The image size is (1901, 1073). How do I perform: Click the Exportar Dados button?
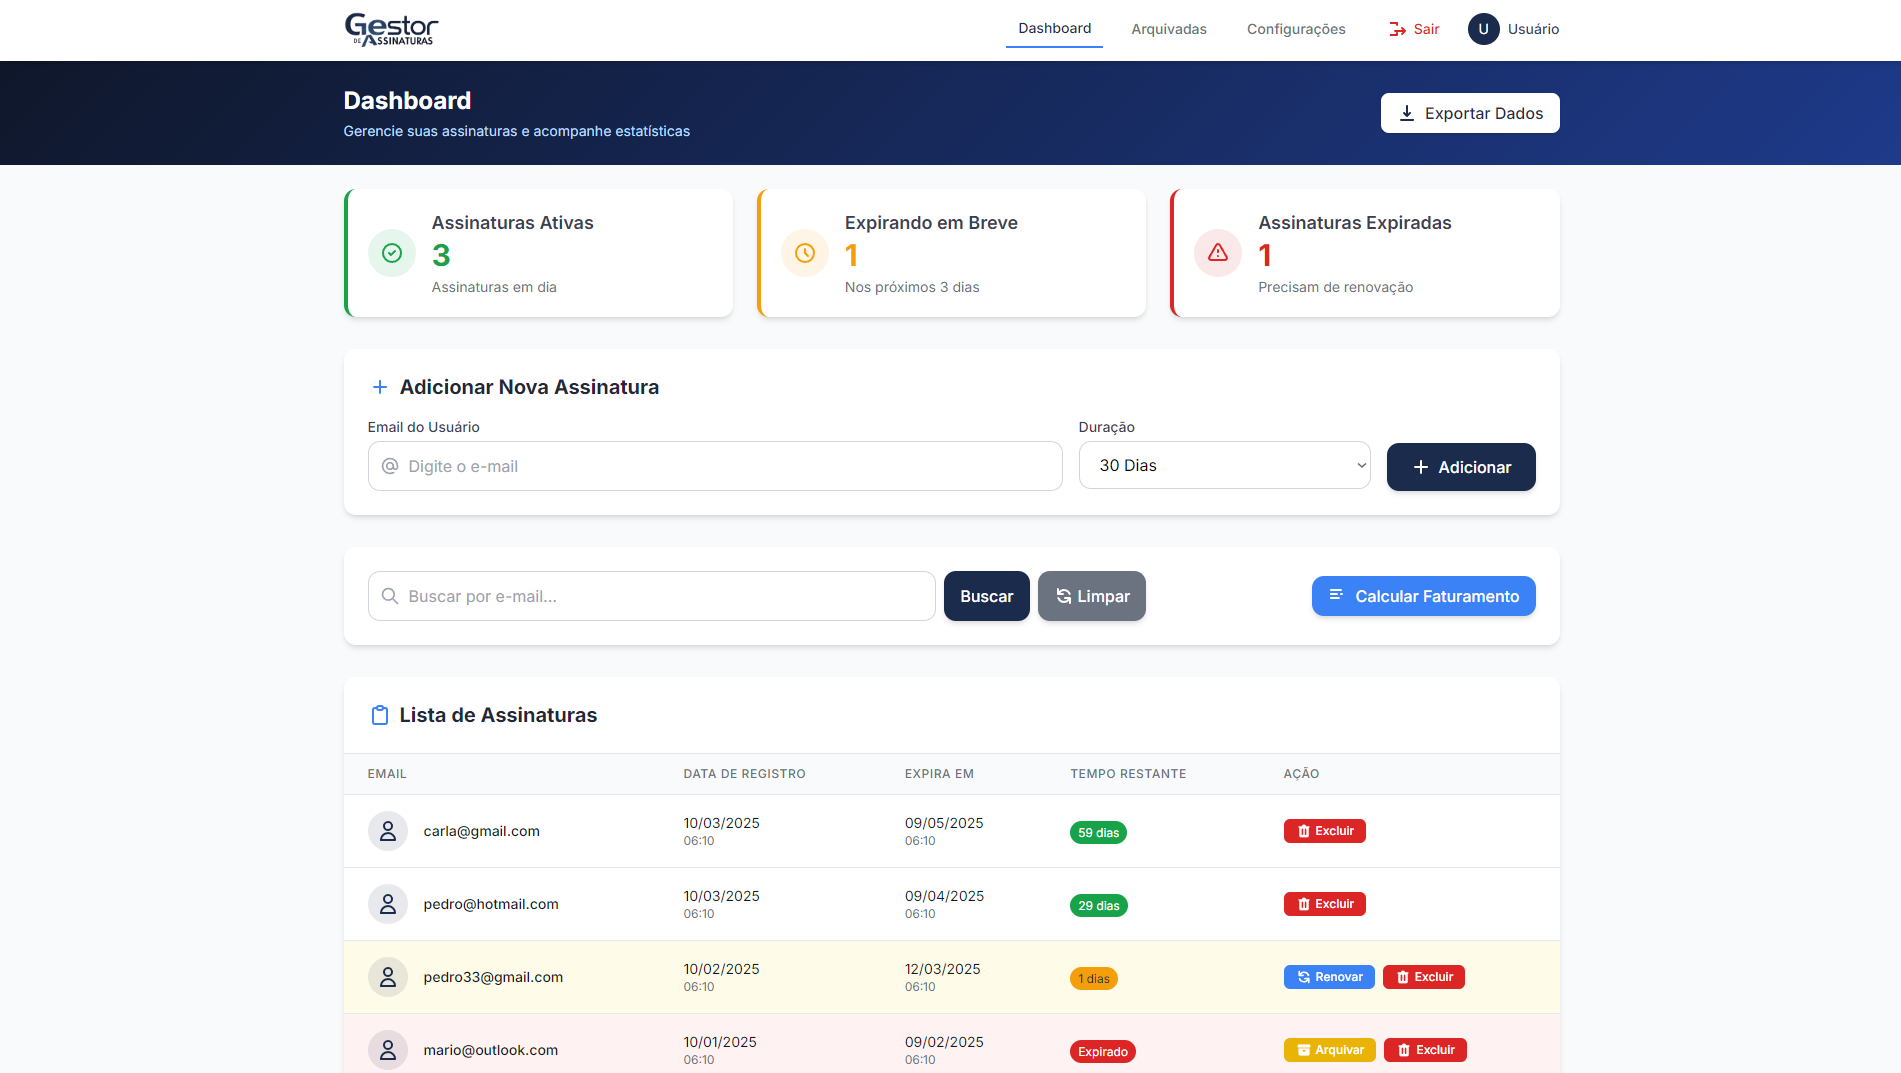[x=1470, y=113]
